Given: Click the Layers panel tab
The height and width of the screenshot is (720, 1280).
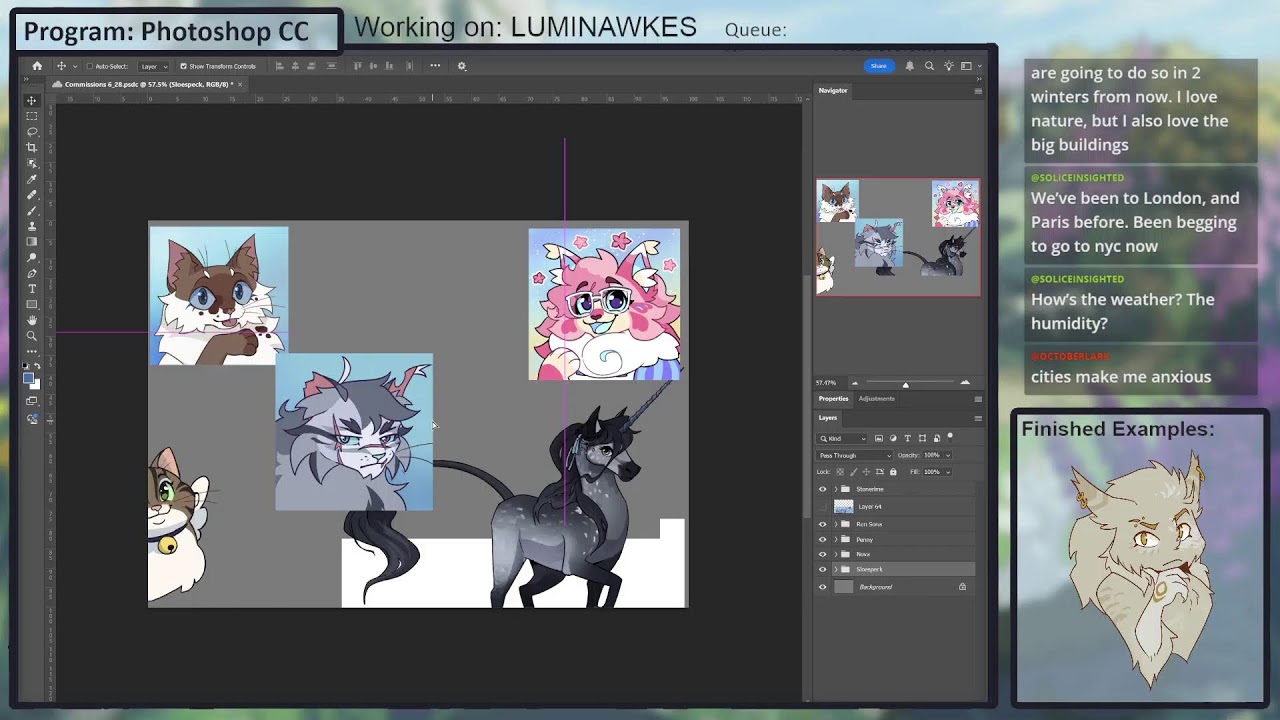Looking at the screenshot, I should (x=828, y=418).
